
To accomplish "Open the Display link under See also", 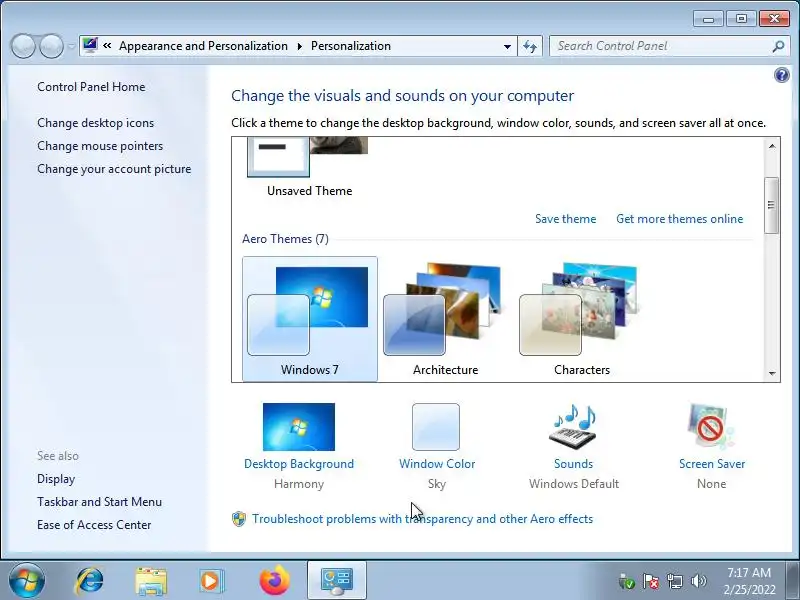I will [x=56, y=479].
